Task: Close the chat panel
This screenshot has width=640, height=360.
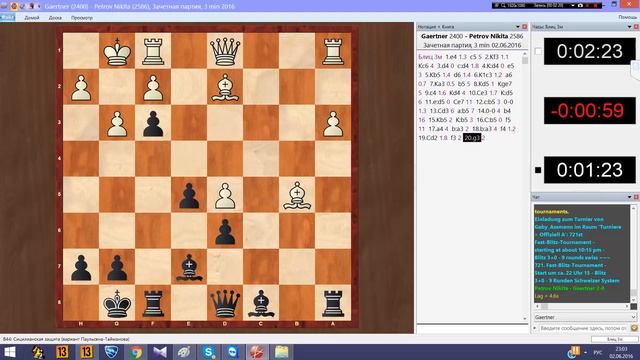Action: tap(636, 197)
